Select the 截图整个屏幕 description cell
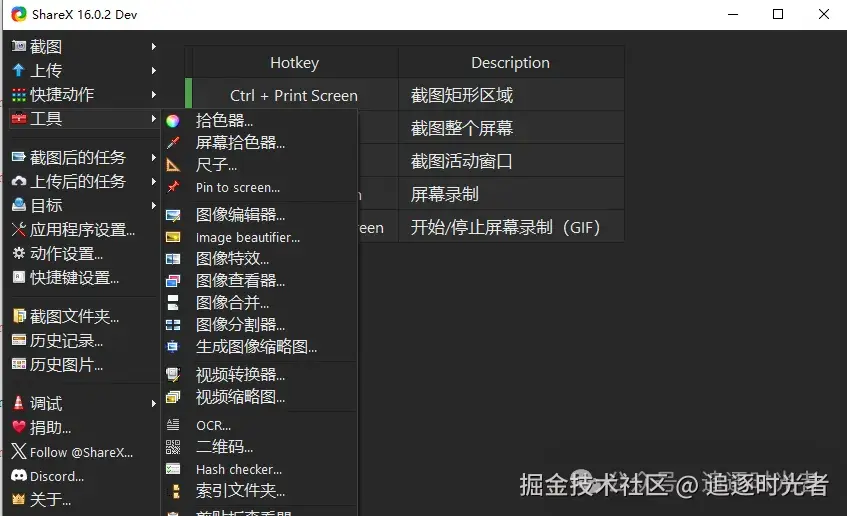 click(511, 128)
